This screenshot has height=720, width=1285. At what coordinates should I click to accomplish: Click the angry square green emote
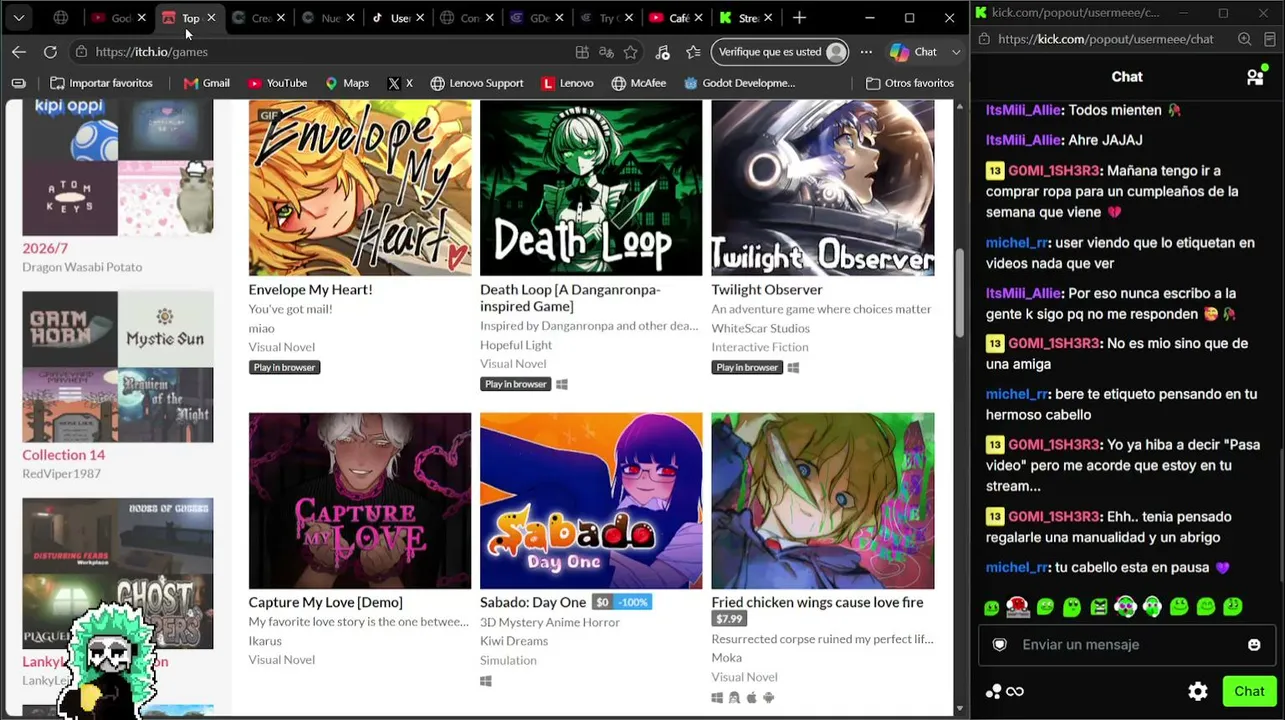1099,606
